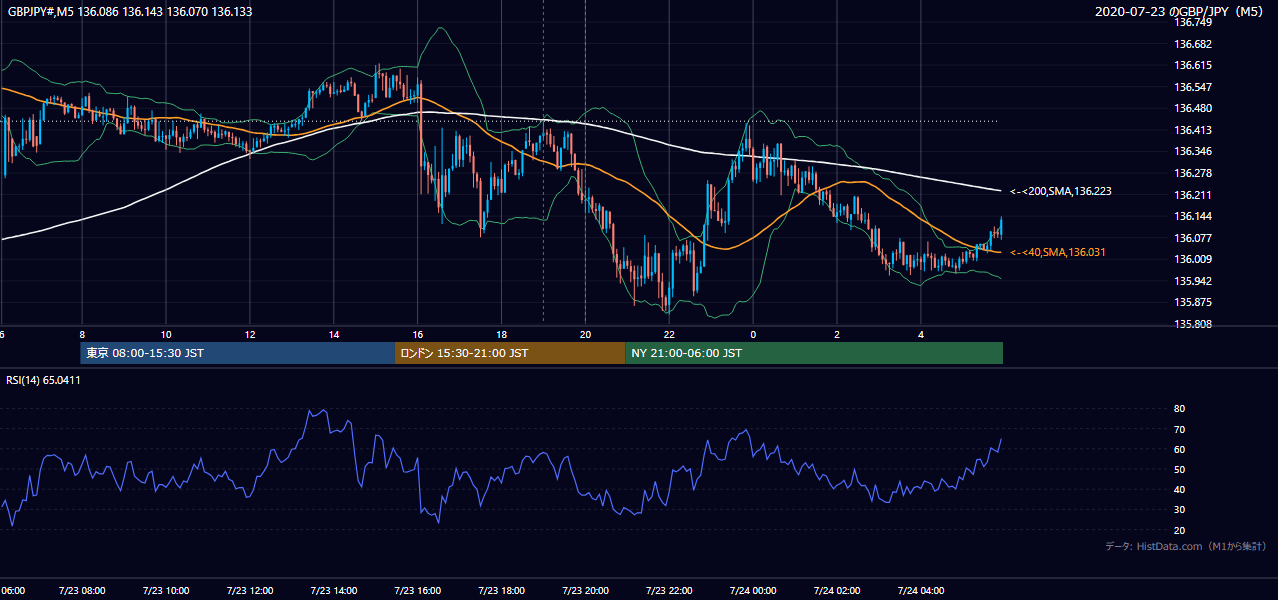Click the 136.278 price axis value
Image resolution: width=1278 pixels, height=600 pixels.
click(1192, 173)
